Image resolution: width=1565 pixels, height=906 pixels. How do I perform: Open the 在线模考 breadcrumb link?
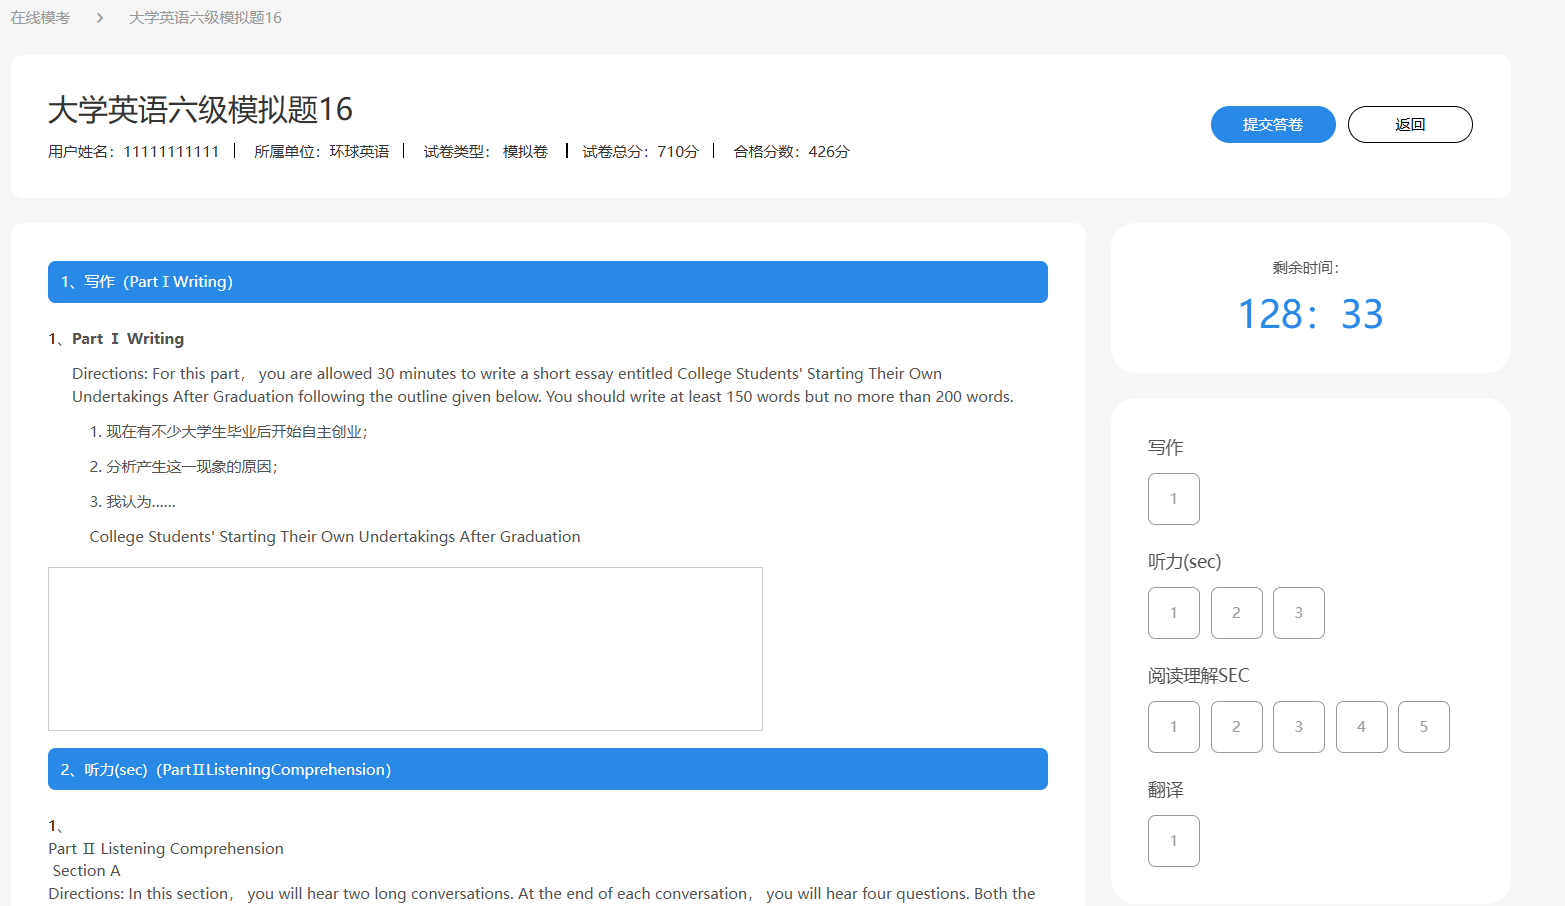[40, 18]
